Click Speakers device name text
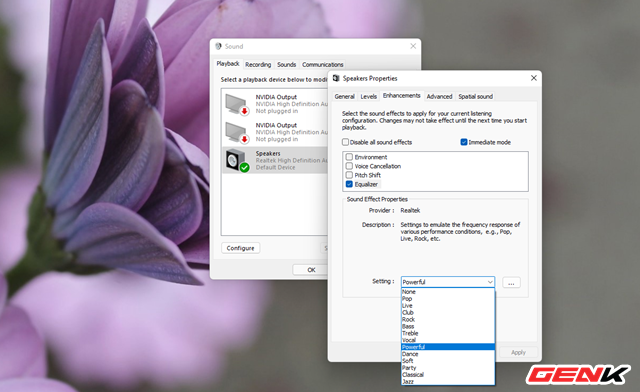Screen dimensions: 640x392 pyautogui.click(x=268, y=153)
